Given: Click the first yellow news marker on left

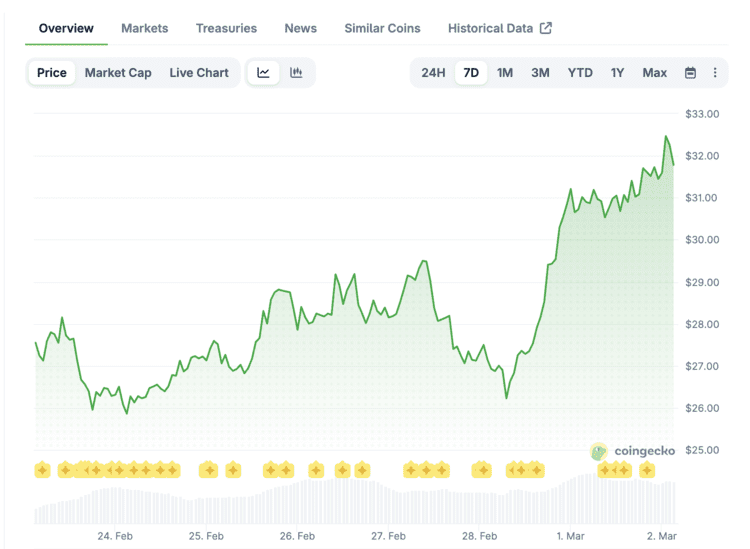Looking at the screenshot, I should (x=42, y=470).
